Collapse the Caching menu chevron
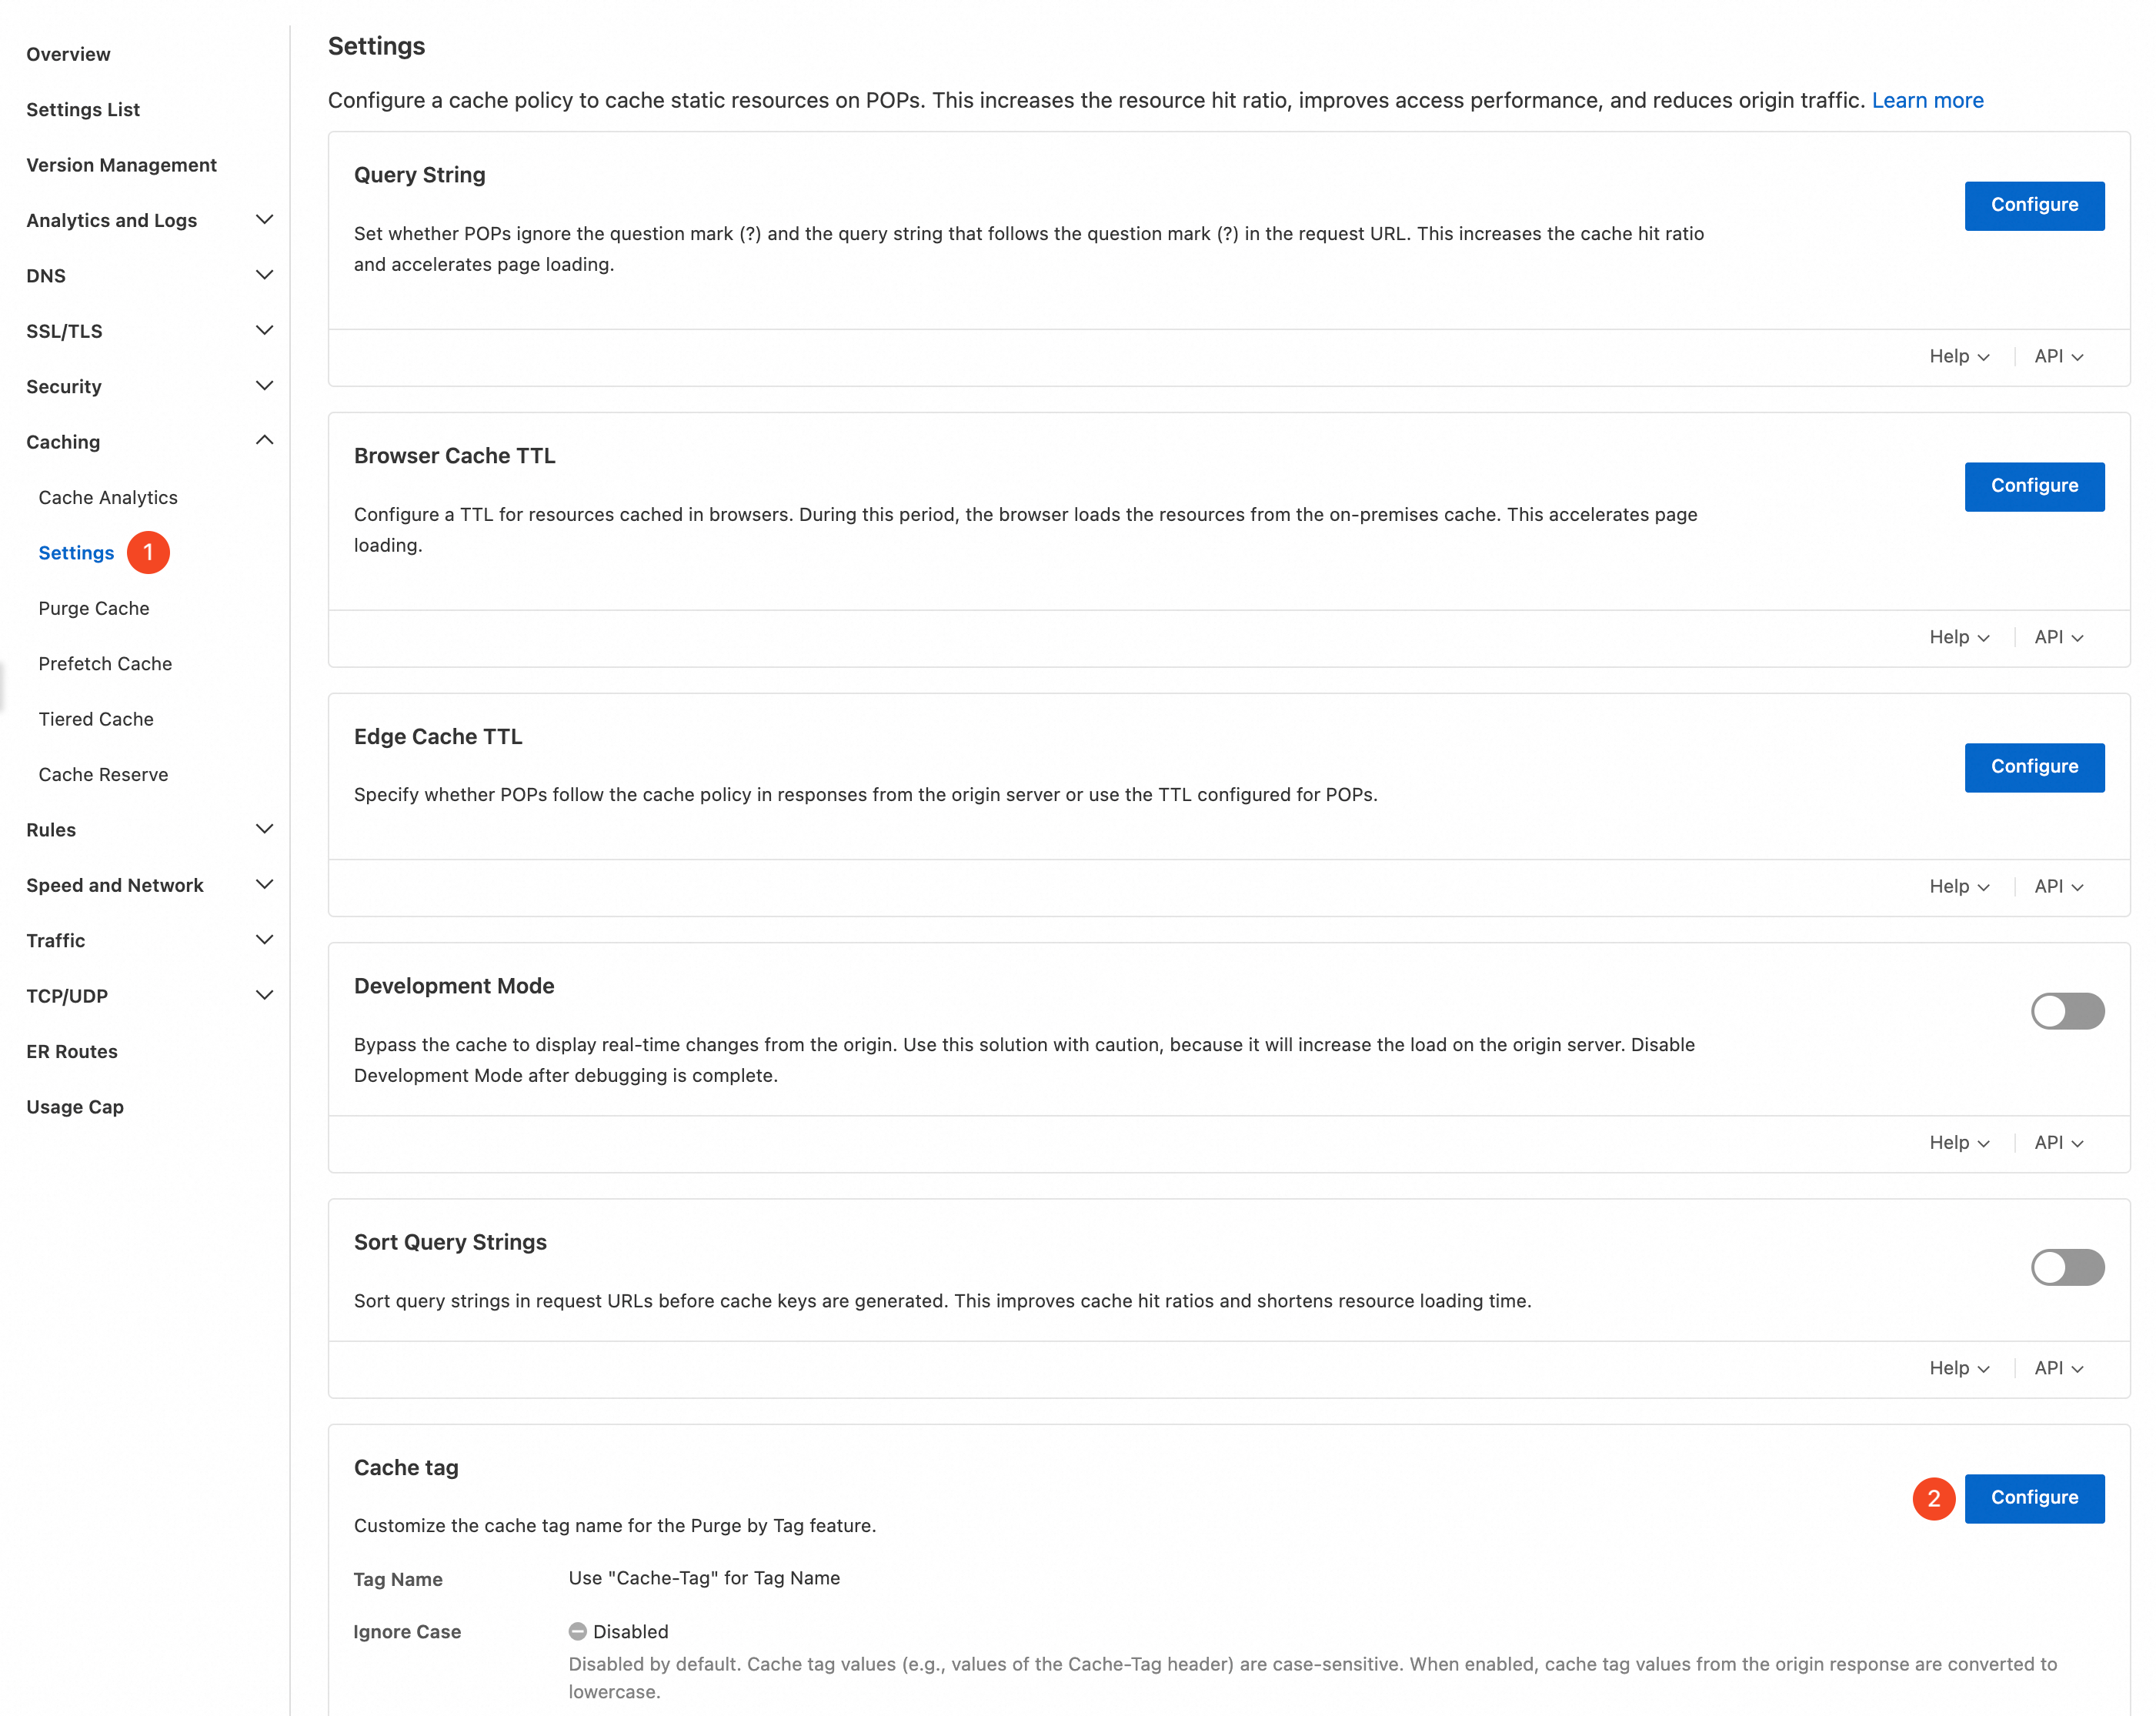 264,441
